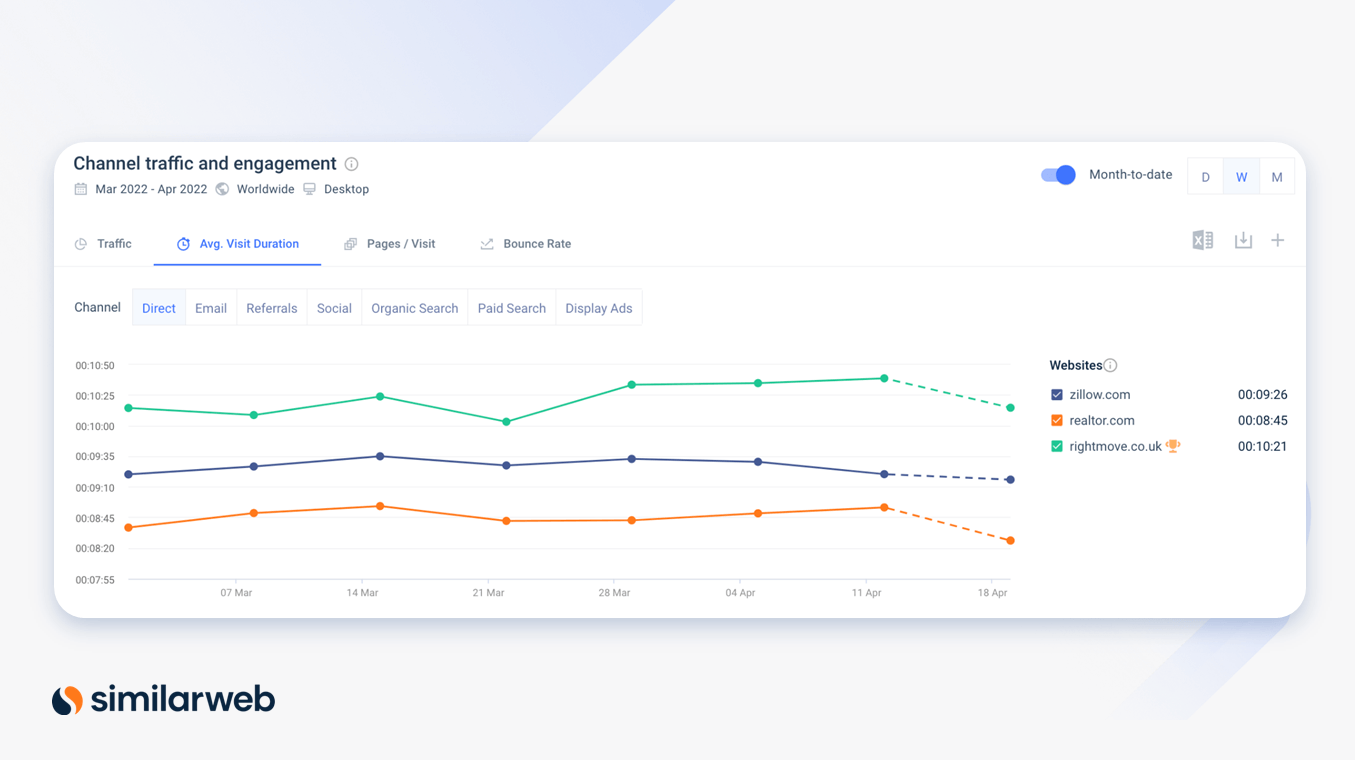
Task: Select the Email channel filter
Action: (x=211, y=308)
